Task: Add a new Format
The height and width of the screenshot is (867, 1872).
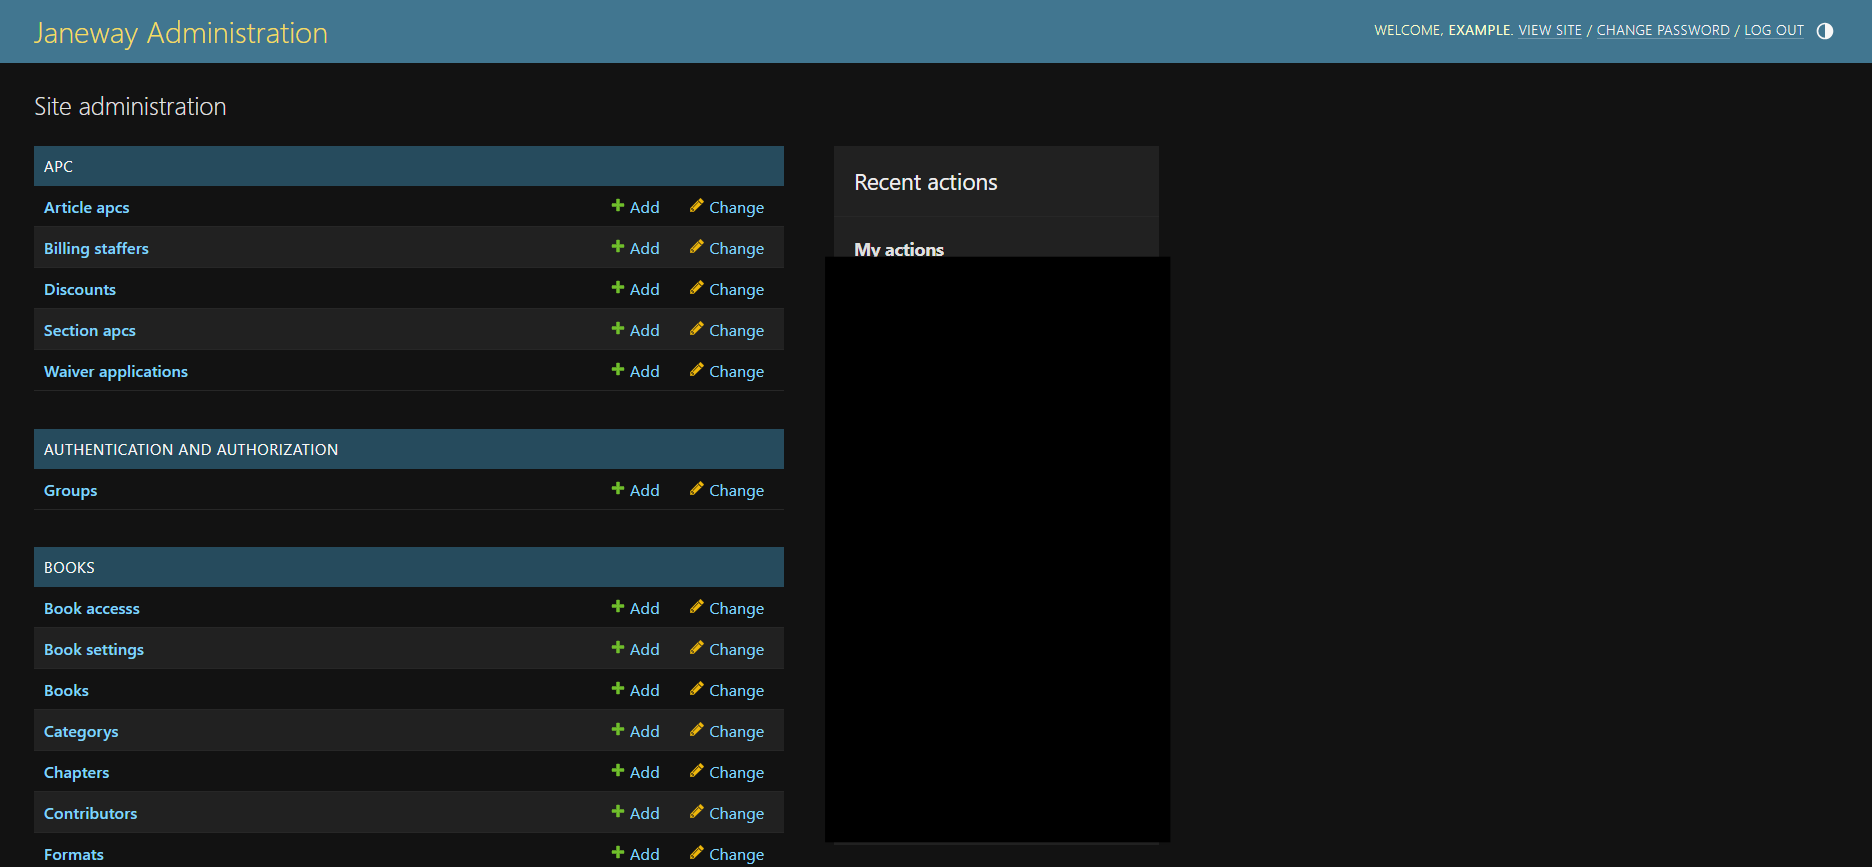Action: (636, 854)
